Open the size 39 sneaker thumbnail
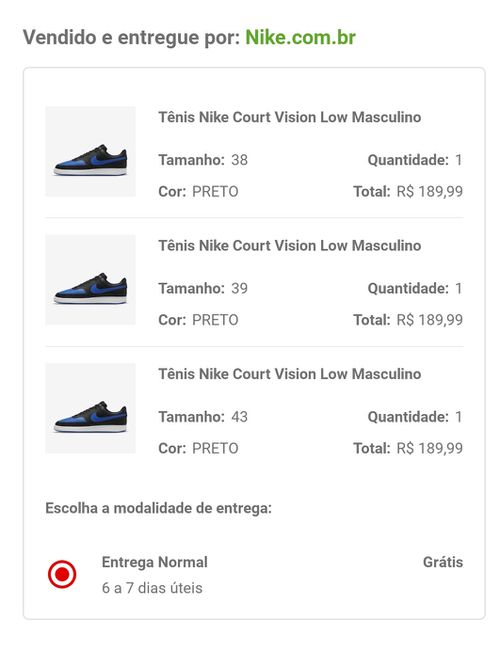Screen dimensions: 500x667 [x=91, y=280]
